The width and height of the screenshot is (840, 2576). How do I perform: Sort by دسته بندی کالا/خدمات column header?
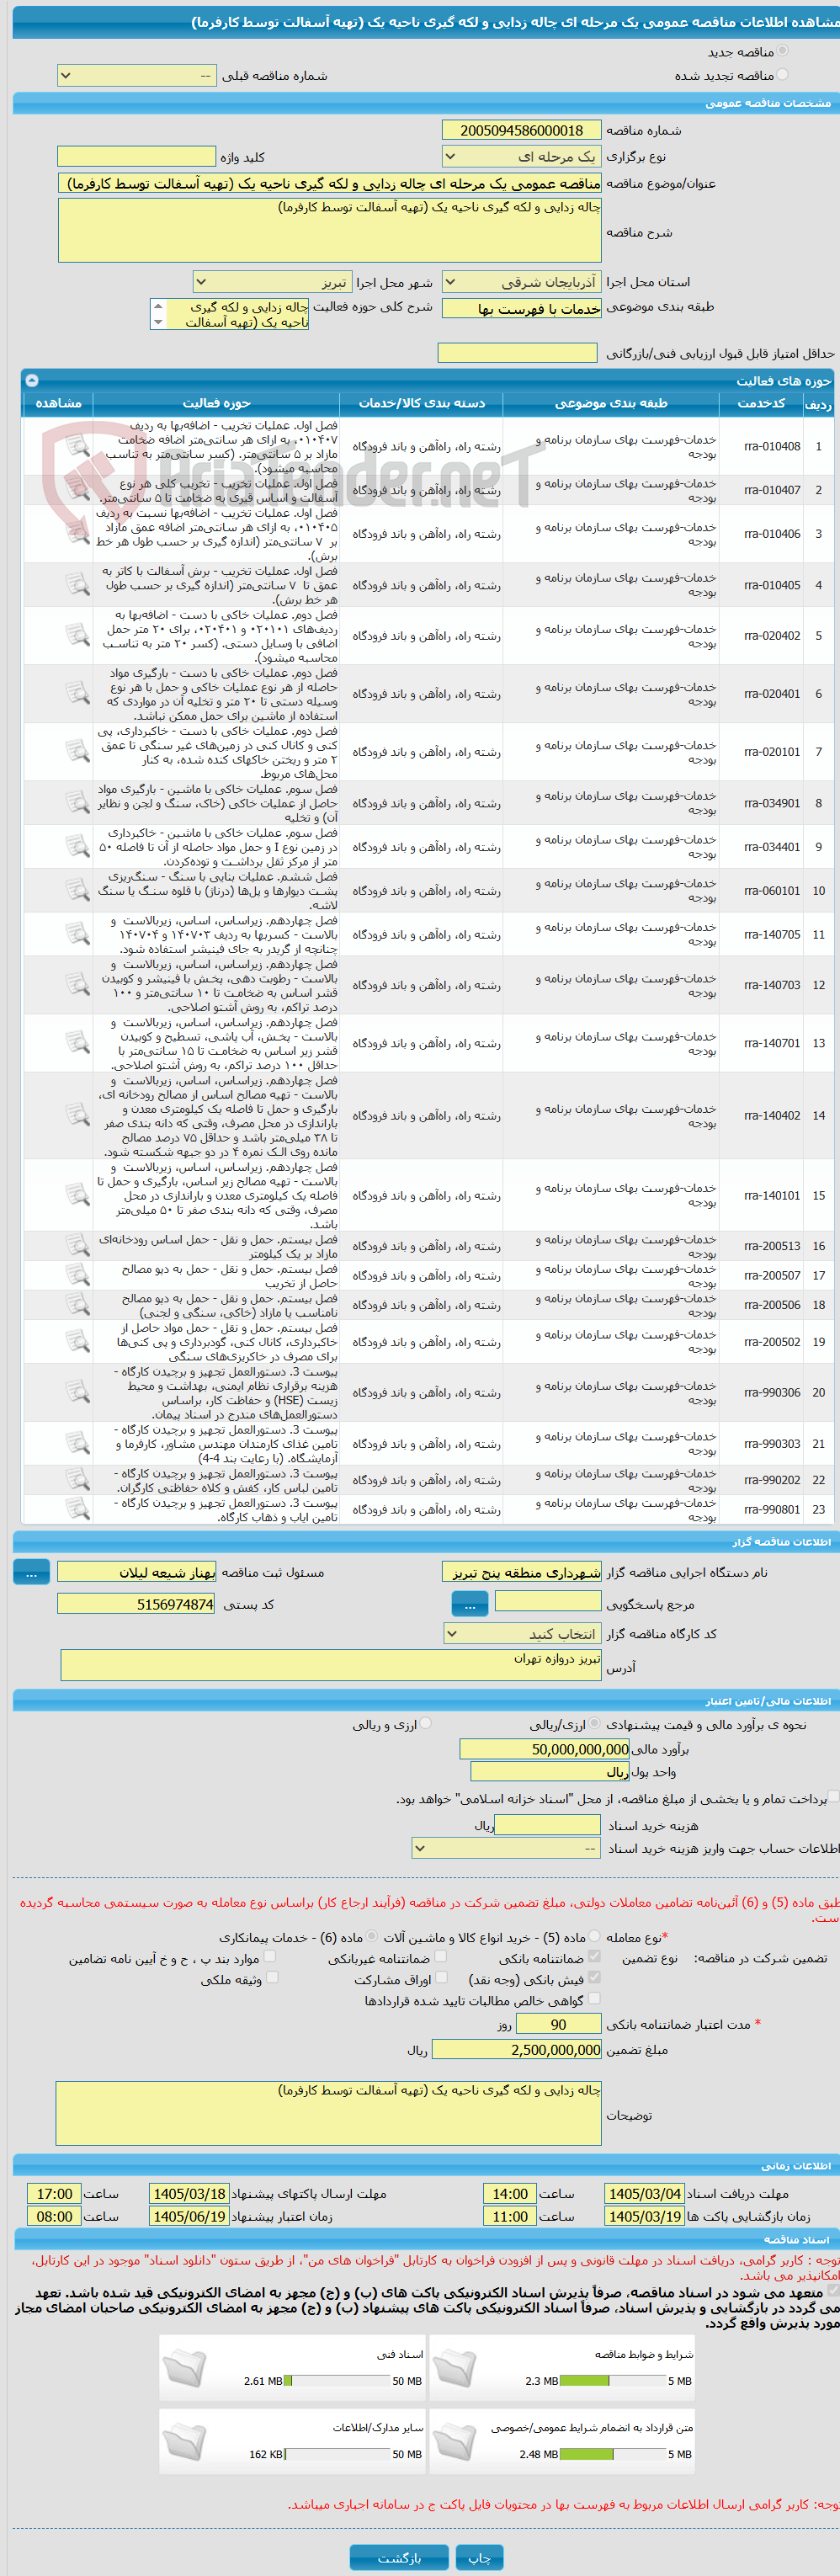pyautogui.click(x=421, y=403)
